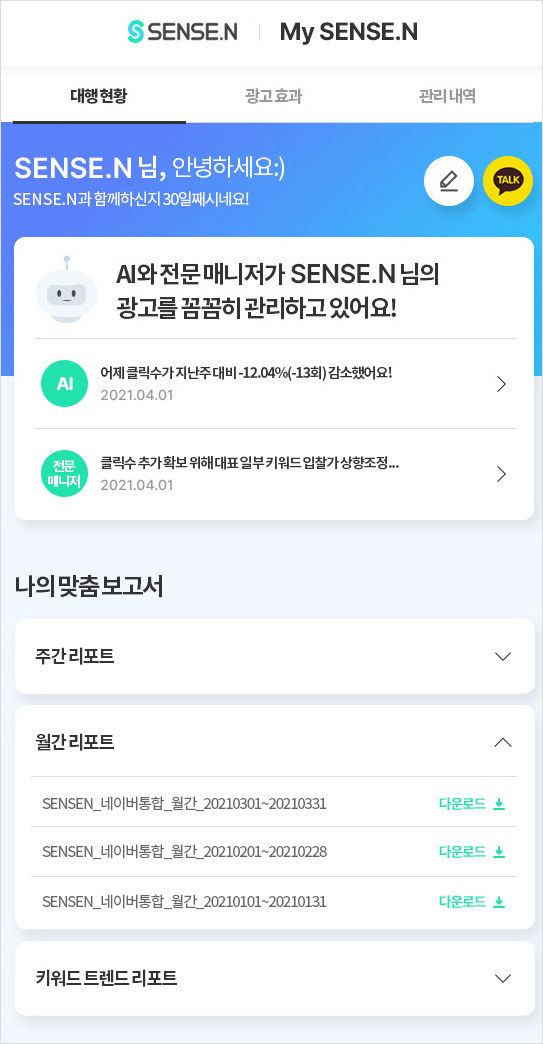Click the green AI badge icon
The height and width of the screenshot is (1044, 543).
coord(65,384)
